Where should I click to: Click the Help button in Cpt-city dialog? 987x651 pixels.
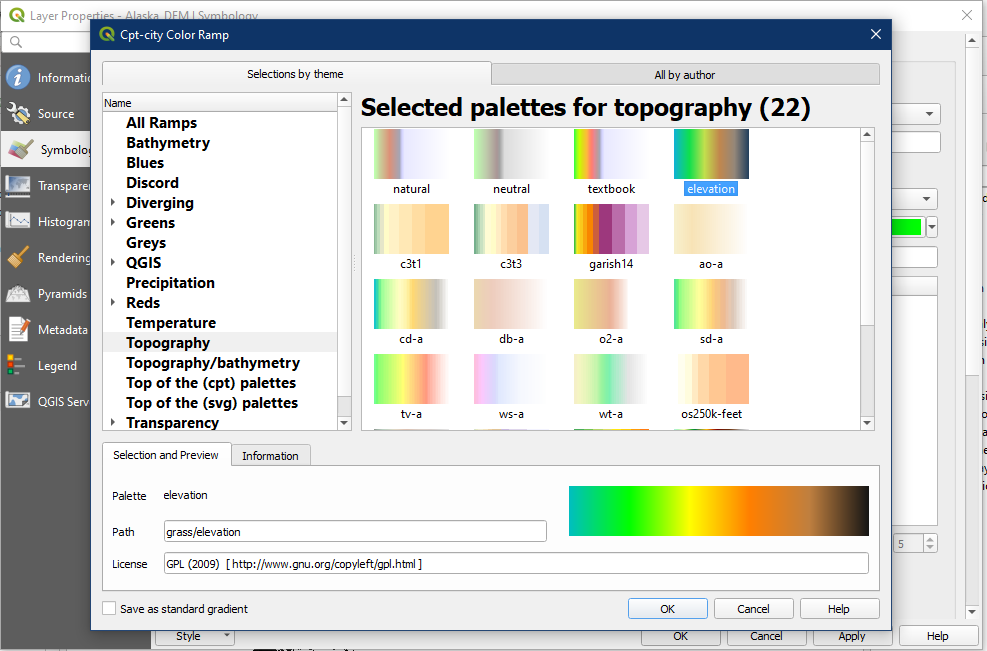(x=838, y=609)
